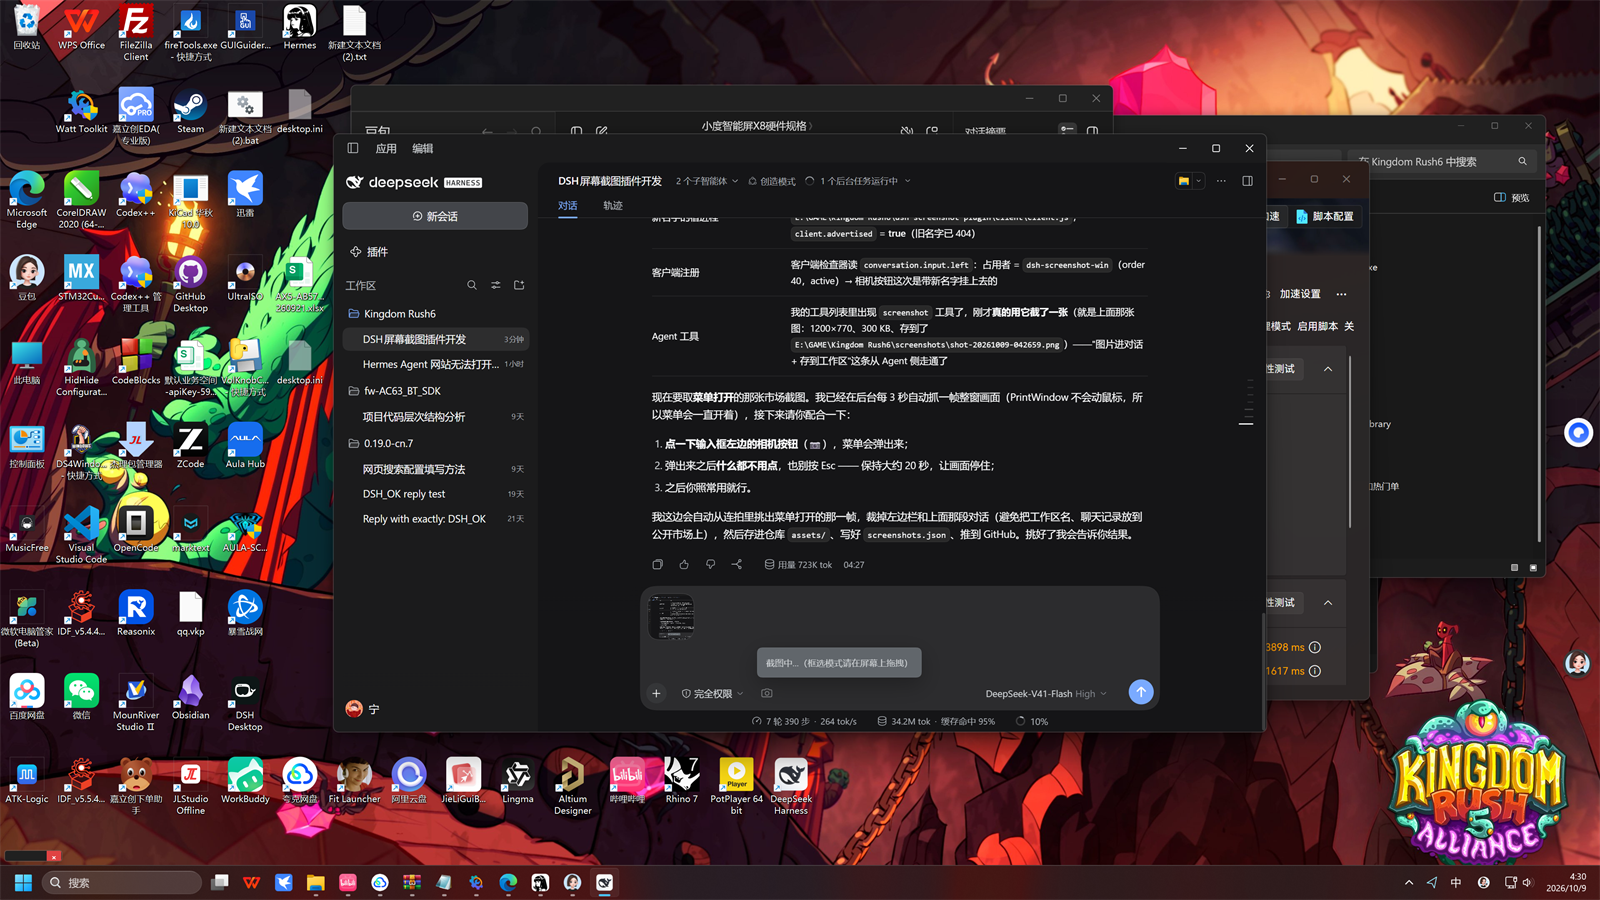Image resolution: width=1600 pixels, height=900 pixels.
Task: Click the add workspace folder icon
Action: pyautogui.click(x=519, y=285)
